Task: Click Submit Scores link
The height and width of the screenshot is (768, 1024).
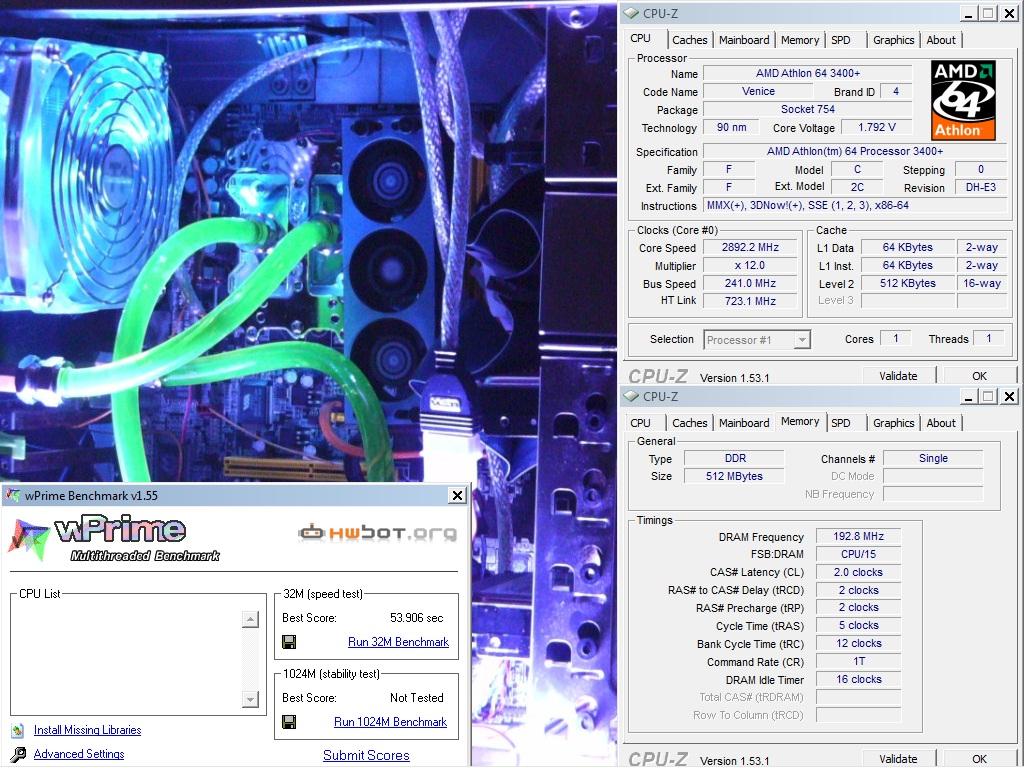Action: [366, 756]
